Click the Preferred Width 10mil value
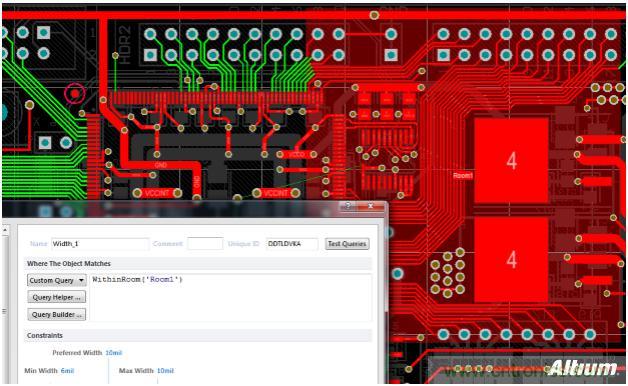628x386 pixels. 114,353
